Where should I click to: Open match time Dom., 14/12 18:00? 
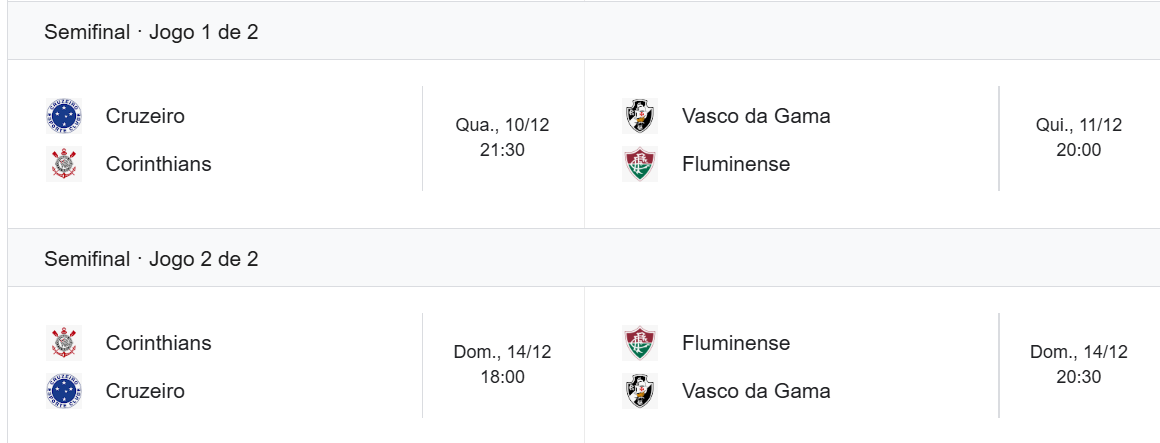click(502, 365)
